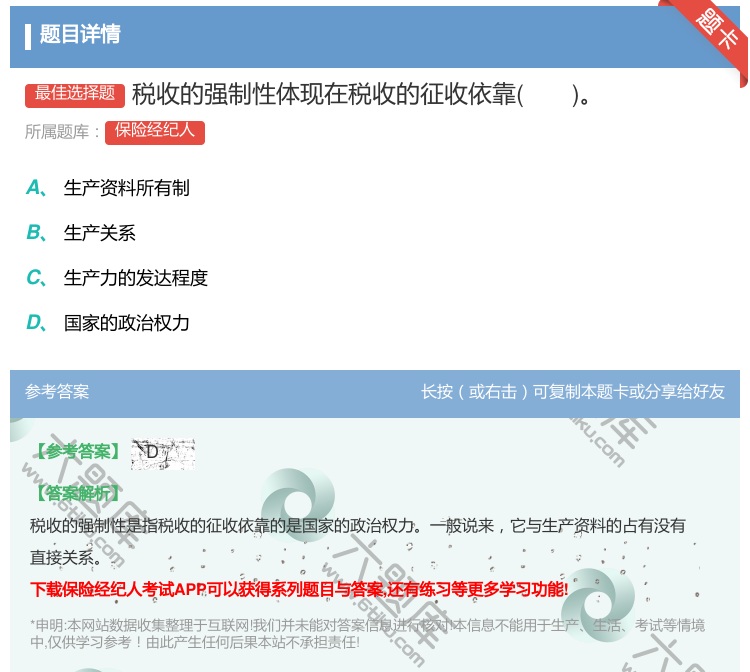The image size is (750, 672).
Task: Click the disclaimer text starting *申明
Action: coord(367,633)
